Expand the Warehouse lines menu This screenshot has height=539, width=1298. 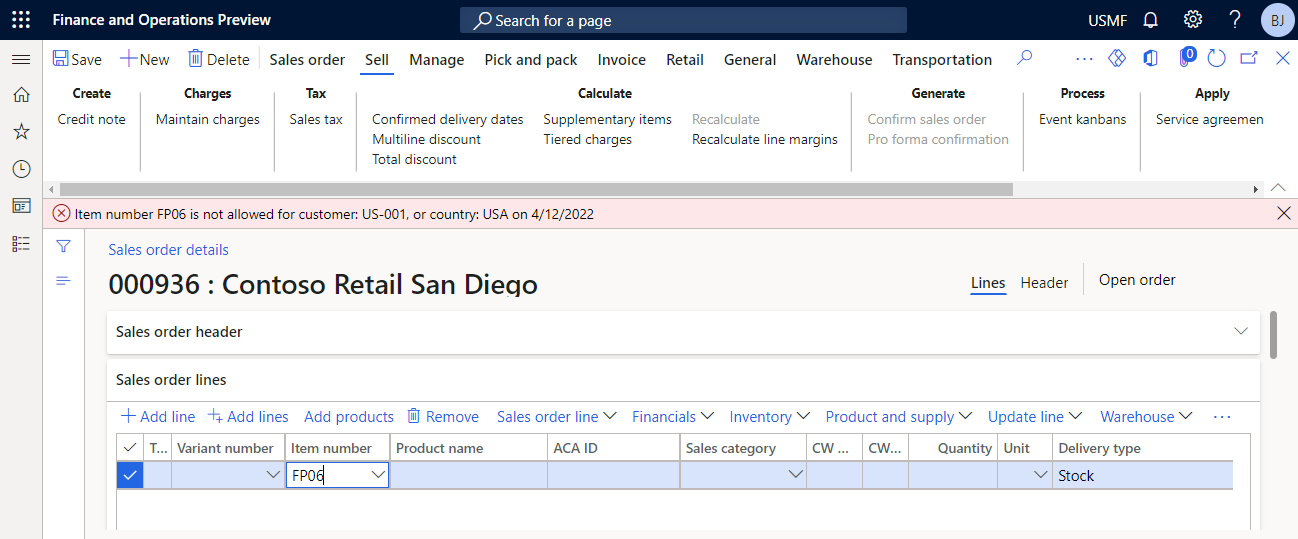click(x=1146, y=417)
